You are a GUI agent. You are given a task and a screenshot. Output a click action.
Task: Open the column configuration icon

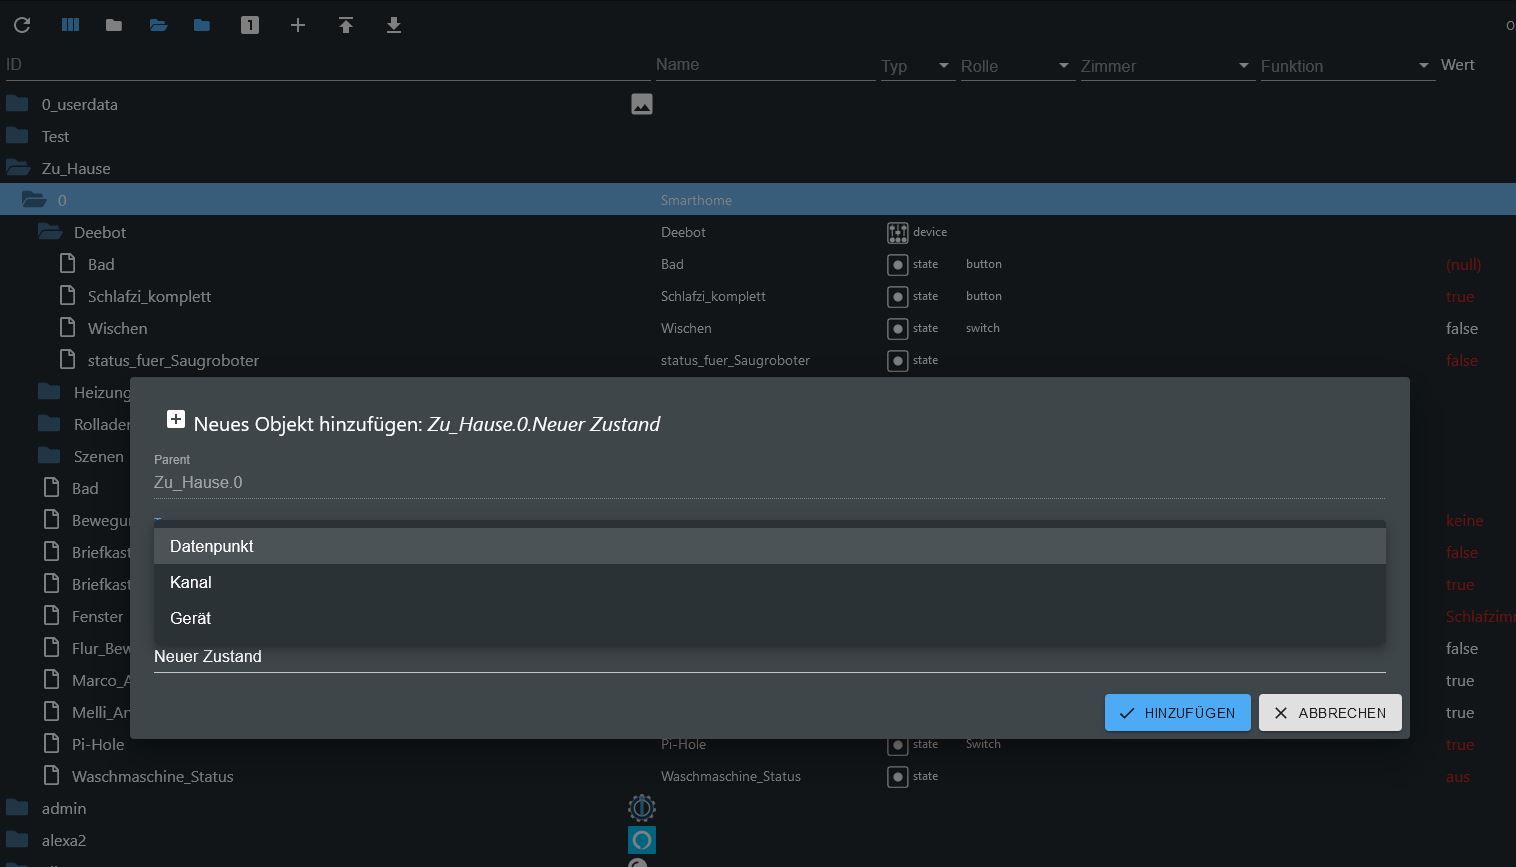coord(70,25)
